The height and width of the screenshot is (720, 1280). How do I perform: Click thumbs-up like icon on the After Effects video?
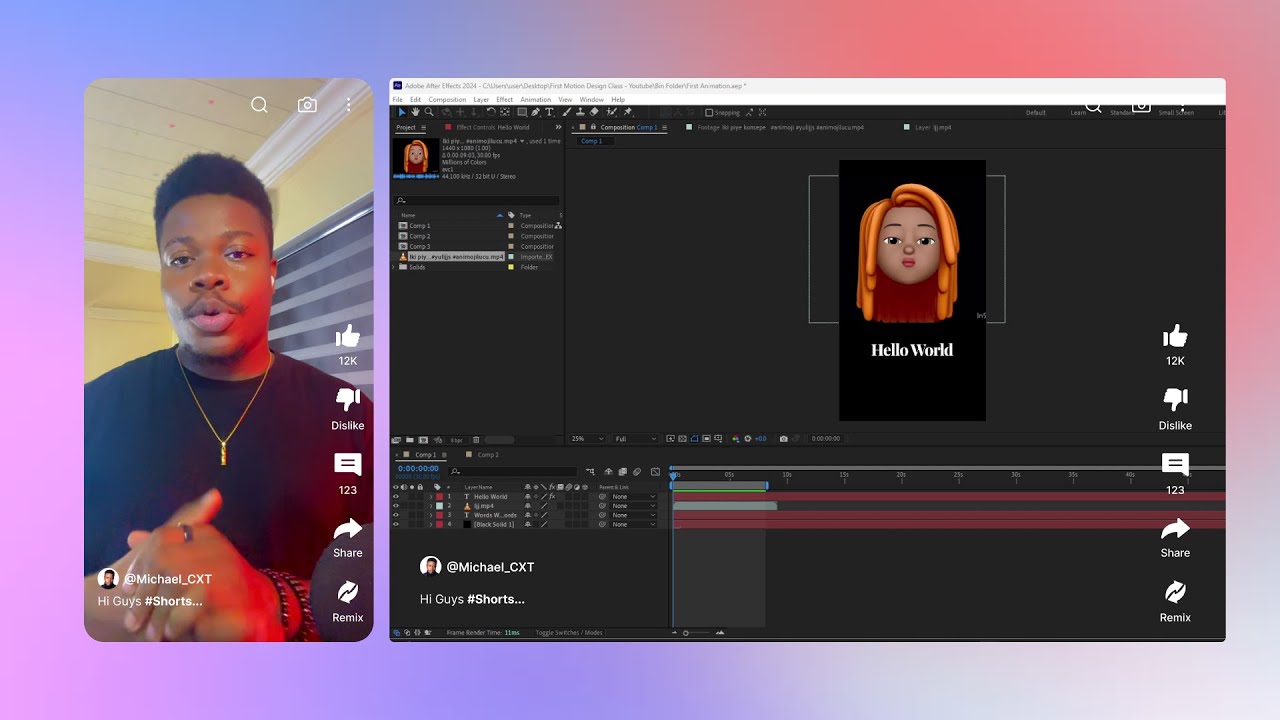tap(1175, 336)
